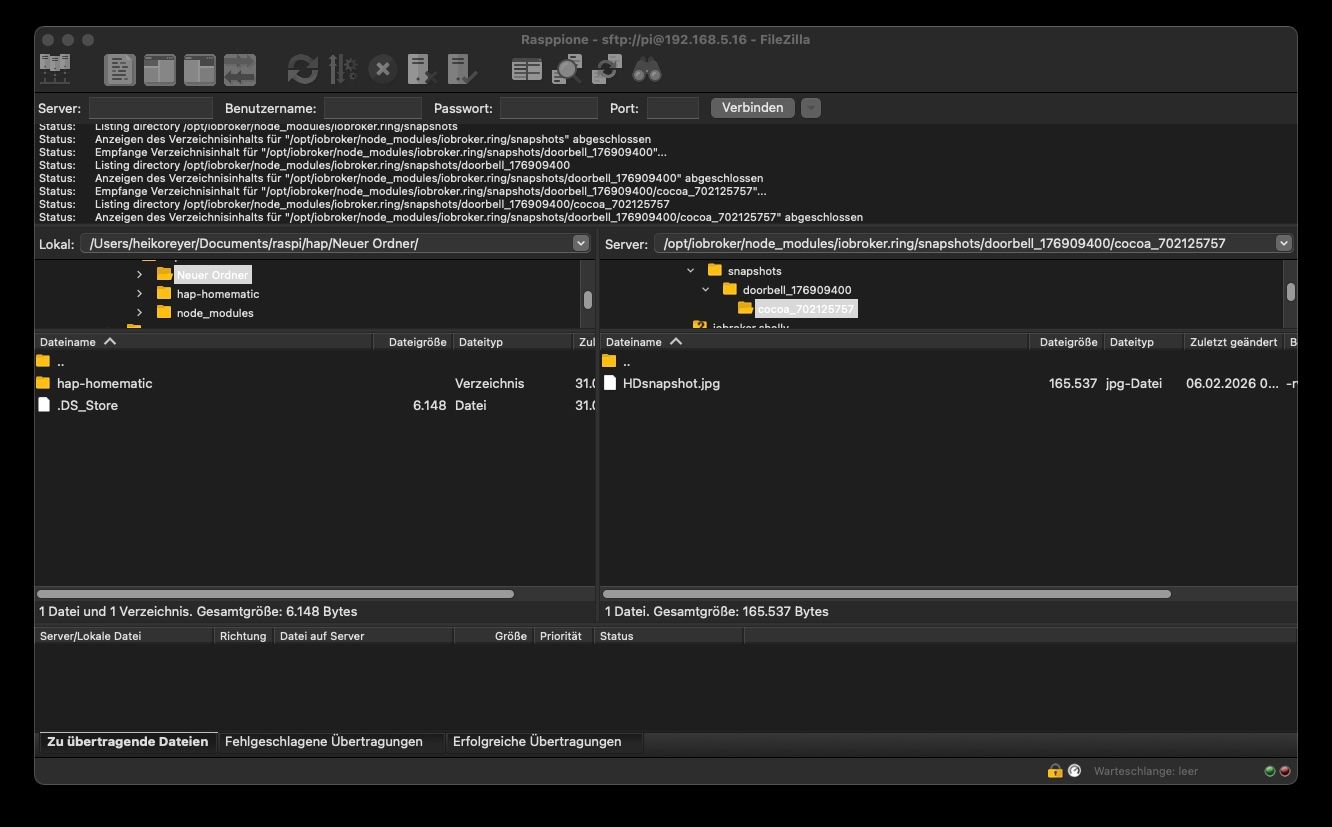
Task: Click the remote tree vertical scrollbar
Action: coord(1291,292)
